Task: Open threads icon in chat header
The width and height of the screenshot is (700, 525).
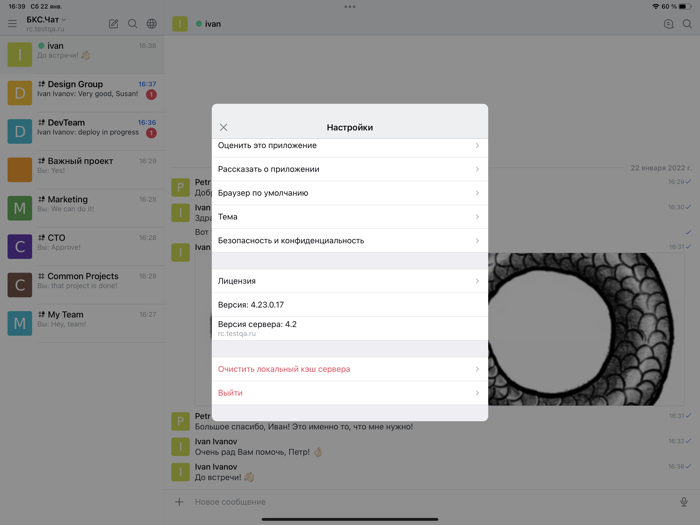Action: 668,24
